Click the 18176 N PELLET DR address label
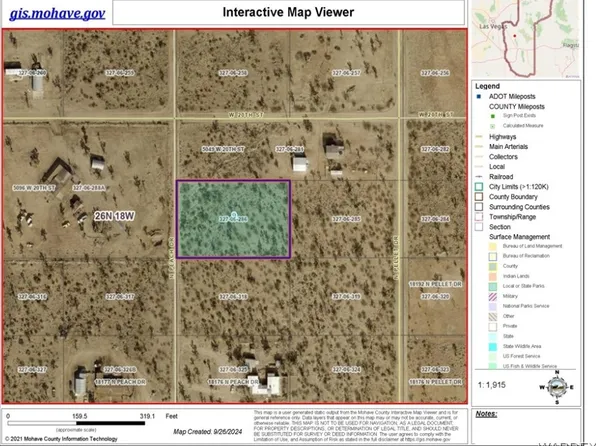The image size is (596, 446). (436, 382)
